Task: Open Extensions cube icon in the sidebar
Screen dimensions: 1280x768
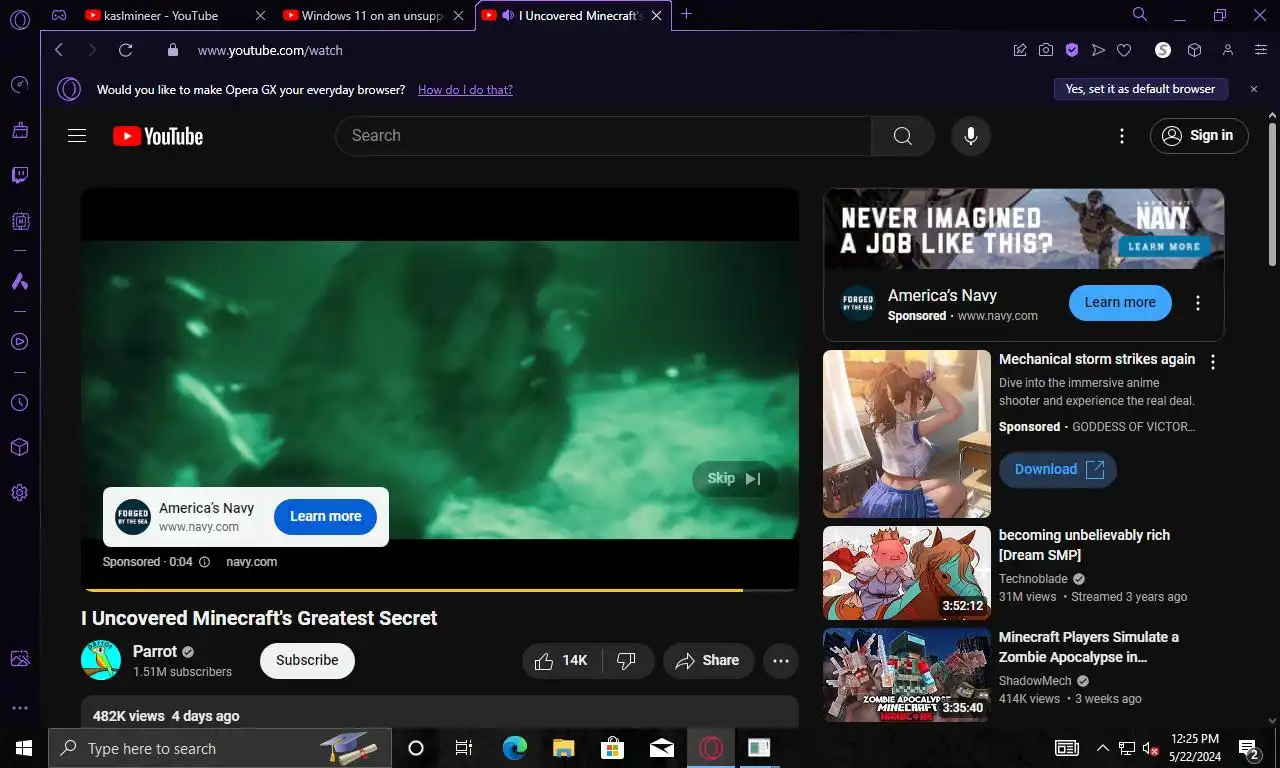Action: (19, 447)
